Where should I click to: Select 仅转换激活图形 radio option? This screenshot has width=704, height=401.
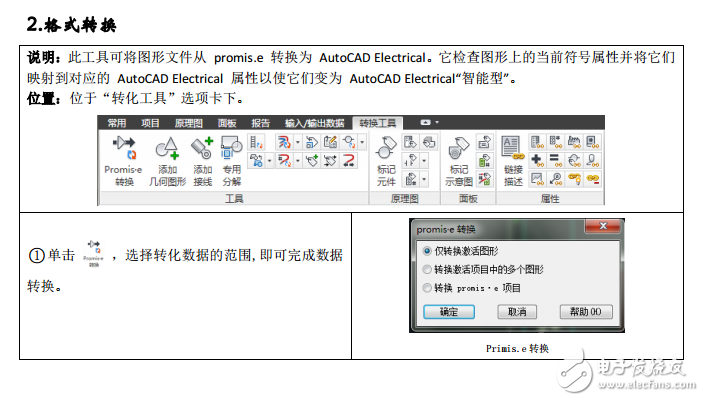429,250
